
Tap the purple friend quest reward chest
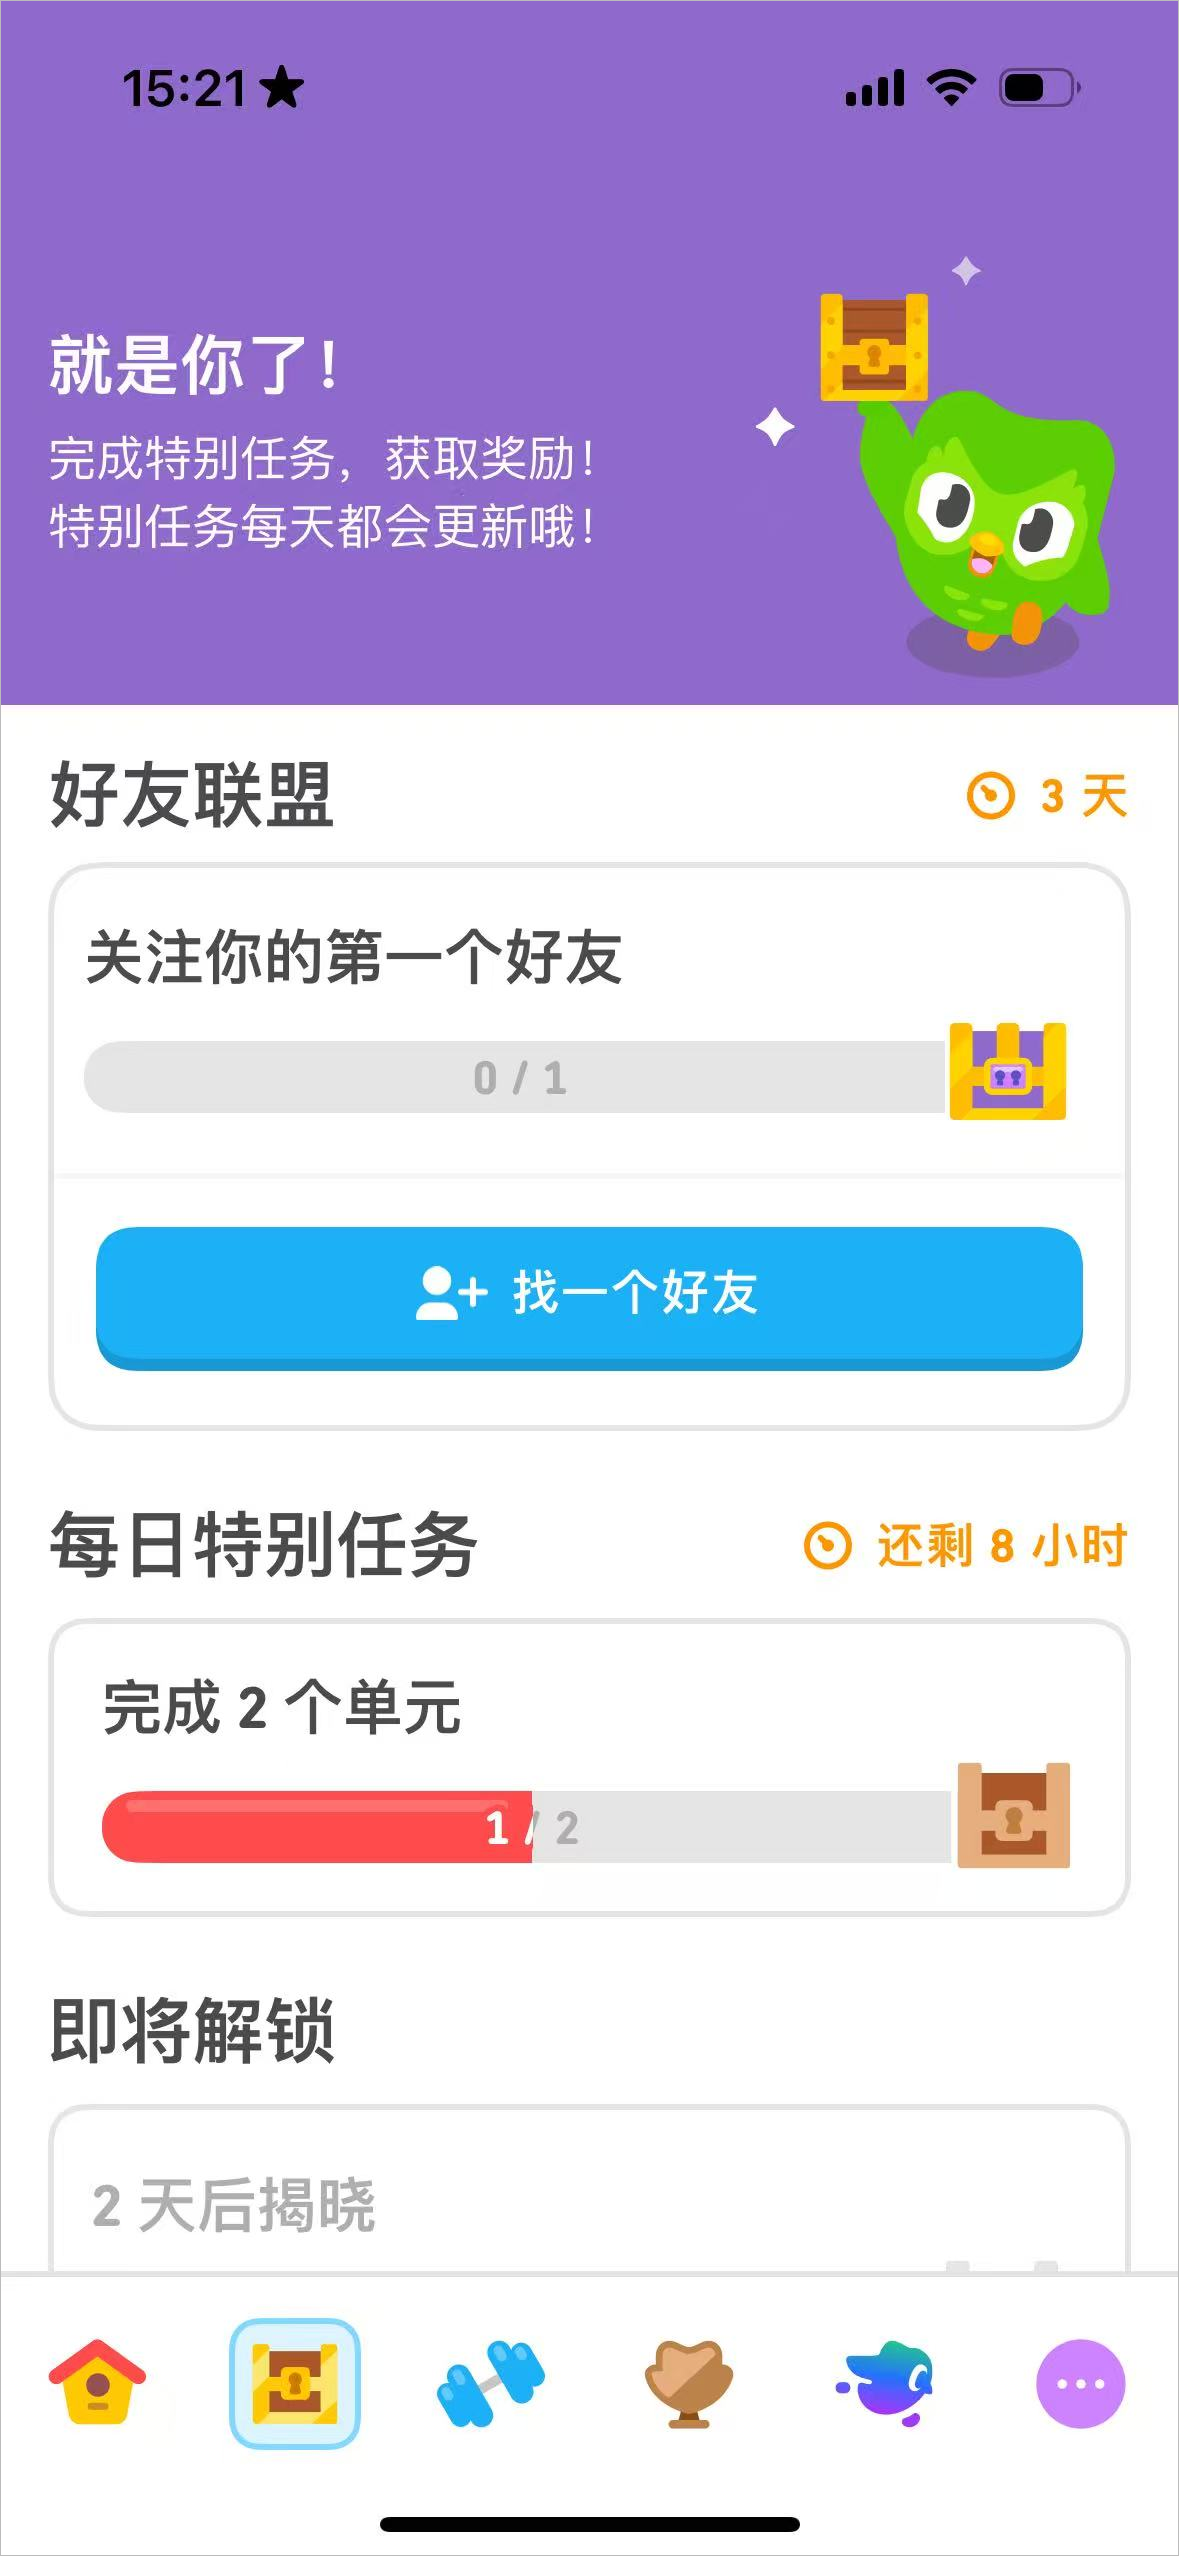click(1007, 1071)
